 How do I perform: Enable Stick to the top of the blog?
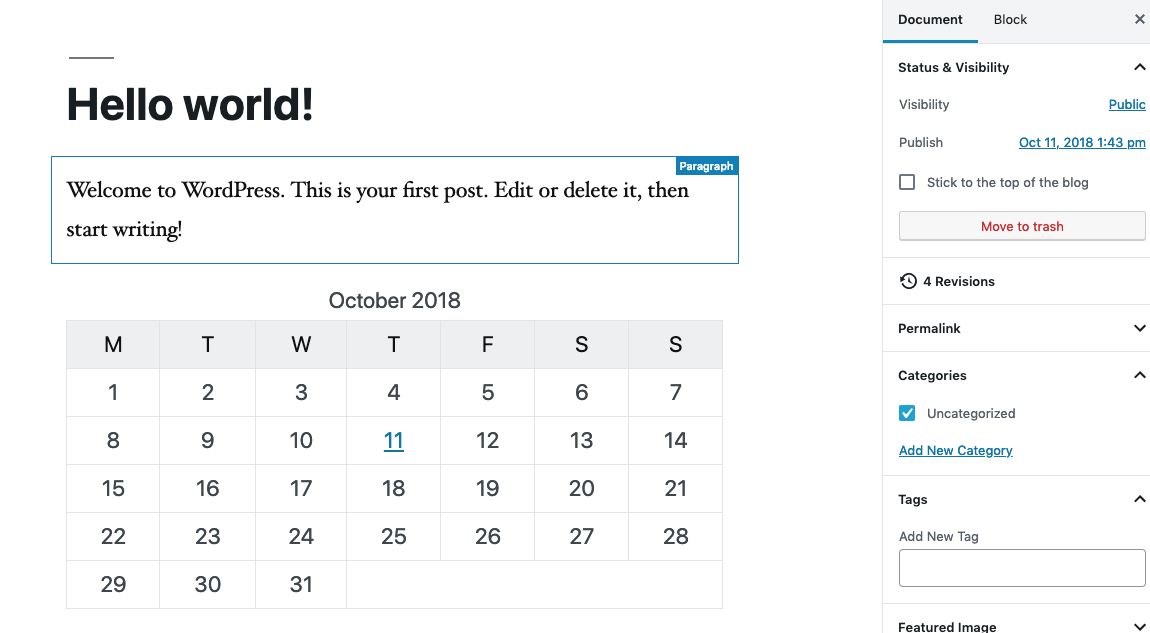click(x=906, y=182)
